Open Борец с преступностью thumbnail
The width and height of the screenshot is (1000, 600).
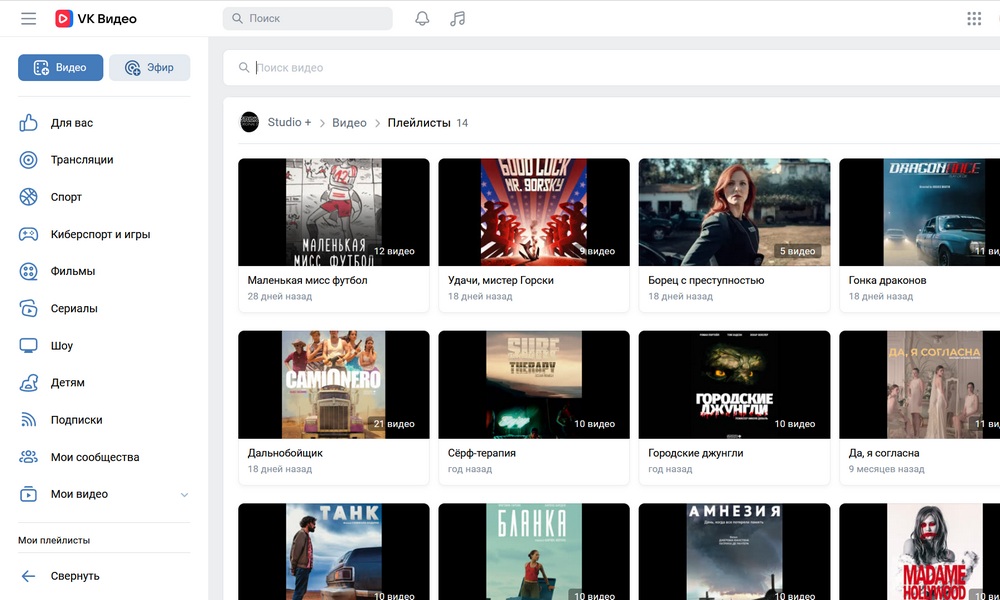coord(734,212)
